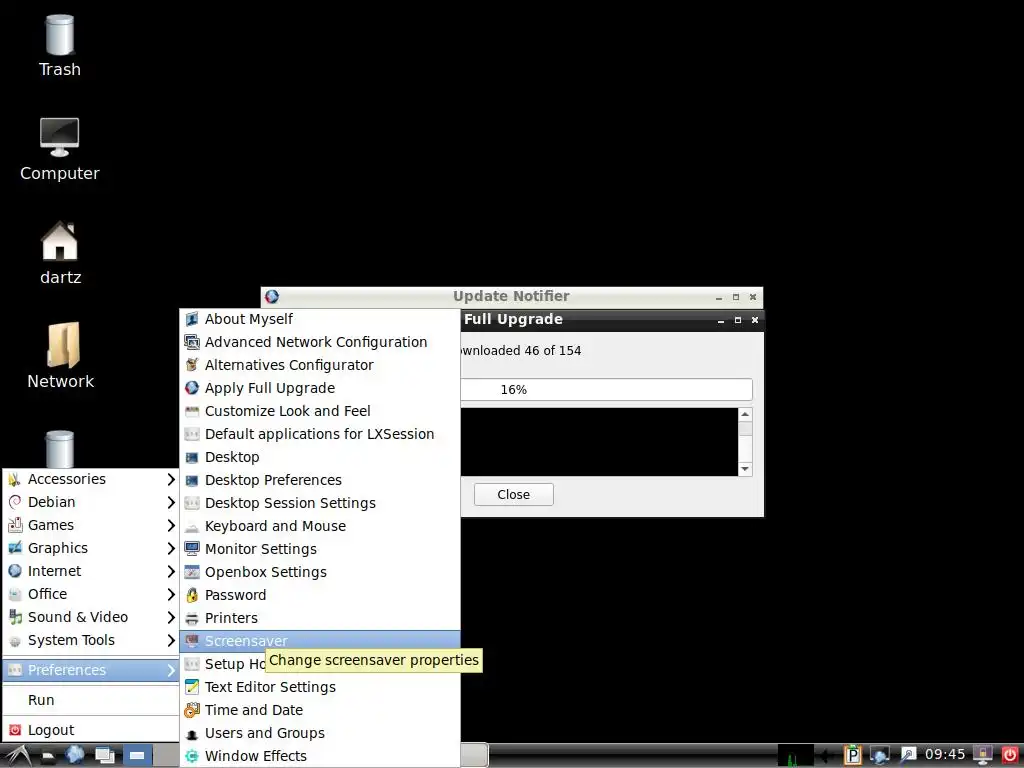Click the Password padlock icon

[191, 595]
